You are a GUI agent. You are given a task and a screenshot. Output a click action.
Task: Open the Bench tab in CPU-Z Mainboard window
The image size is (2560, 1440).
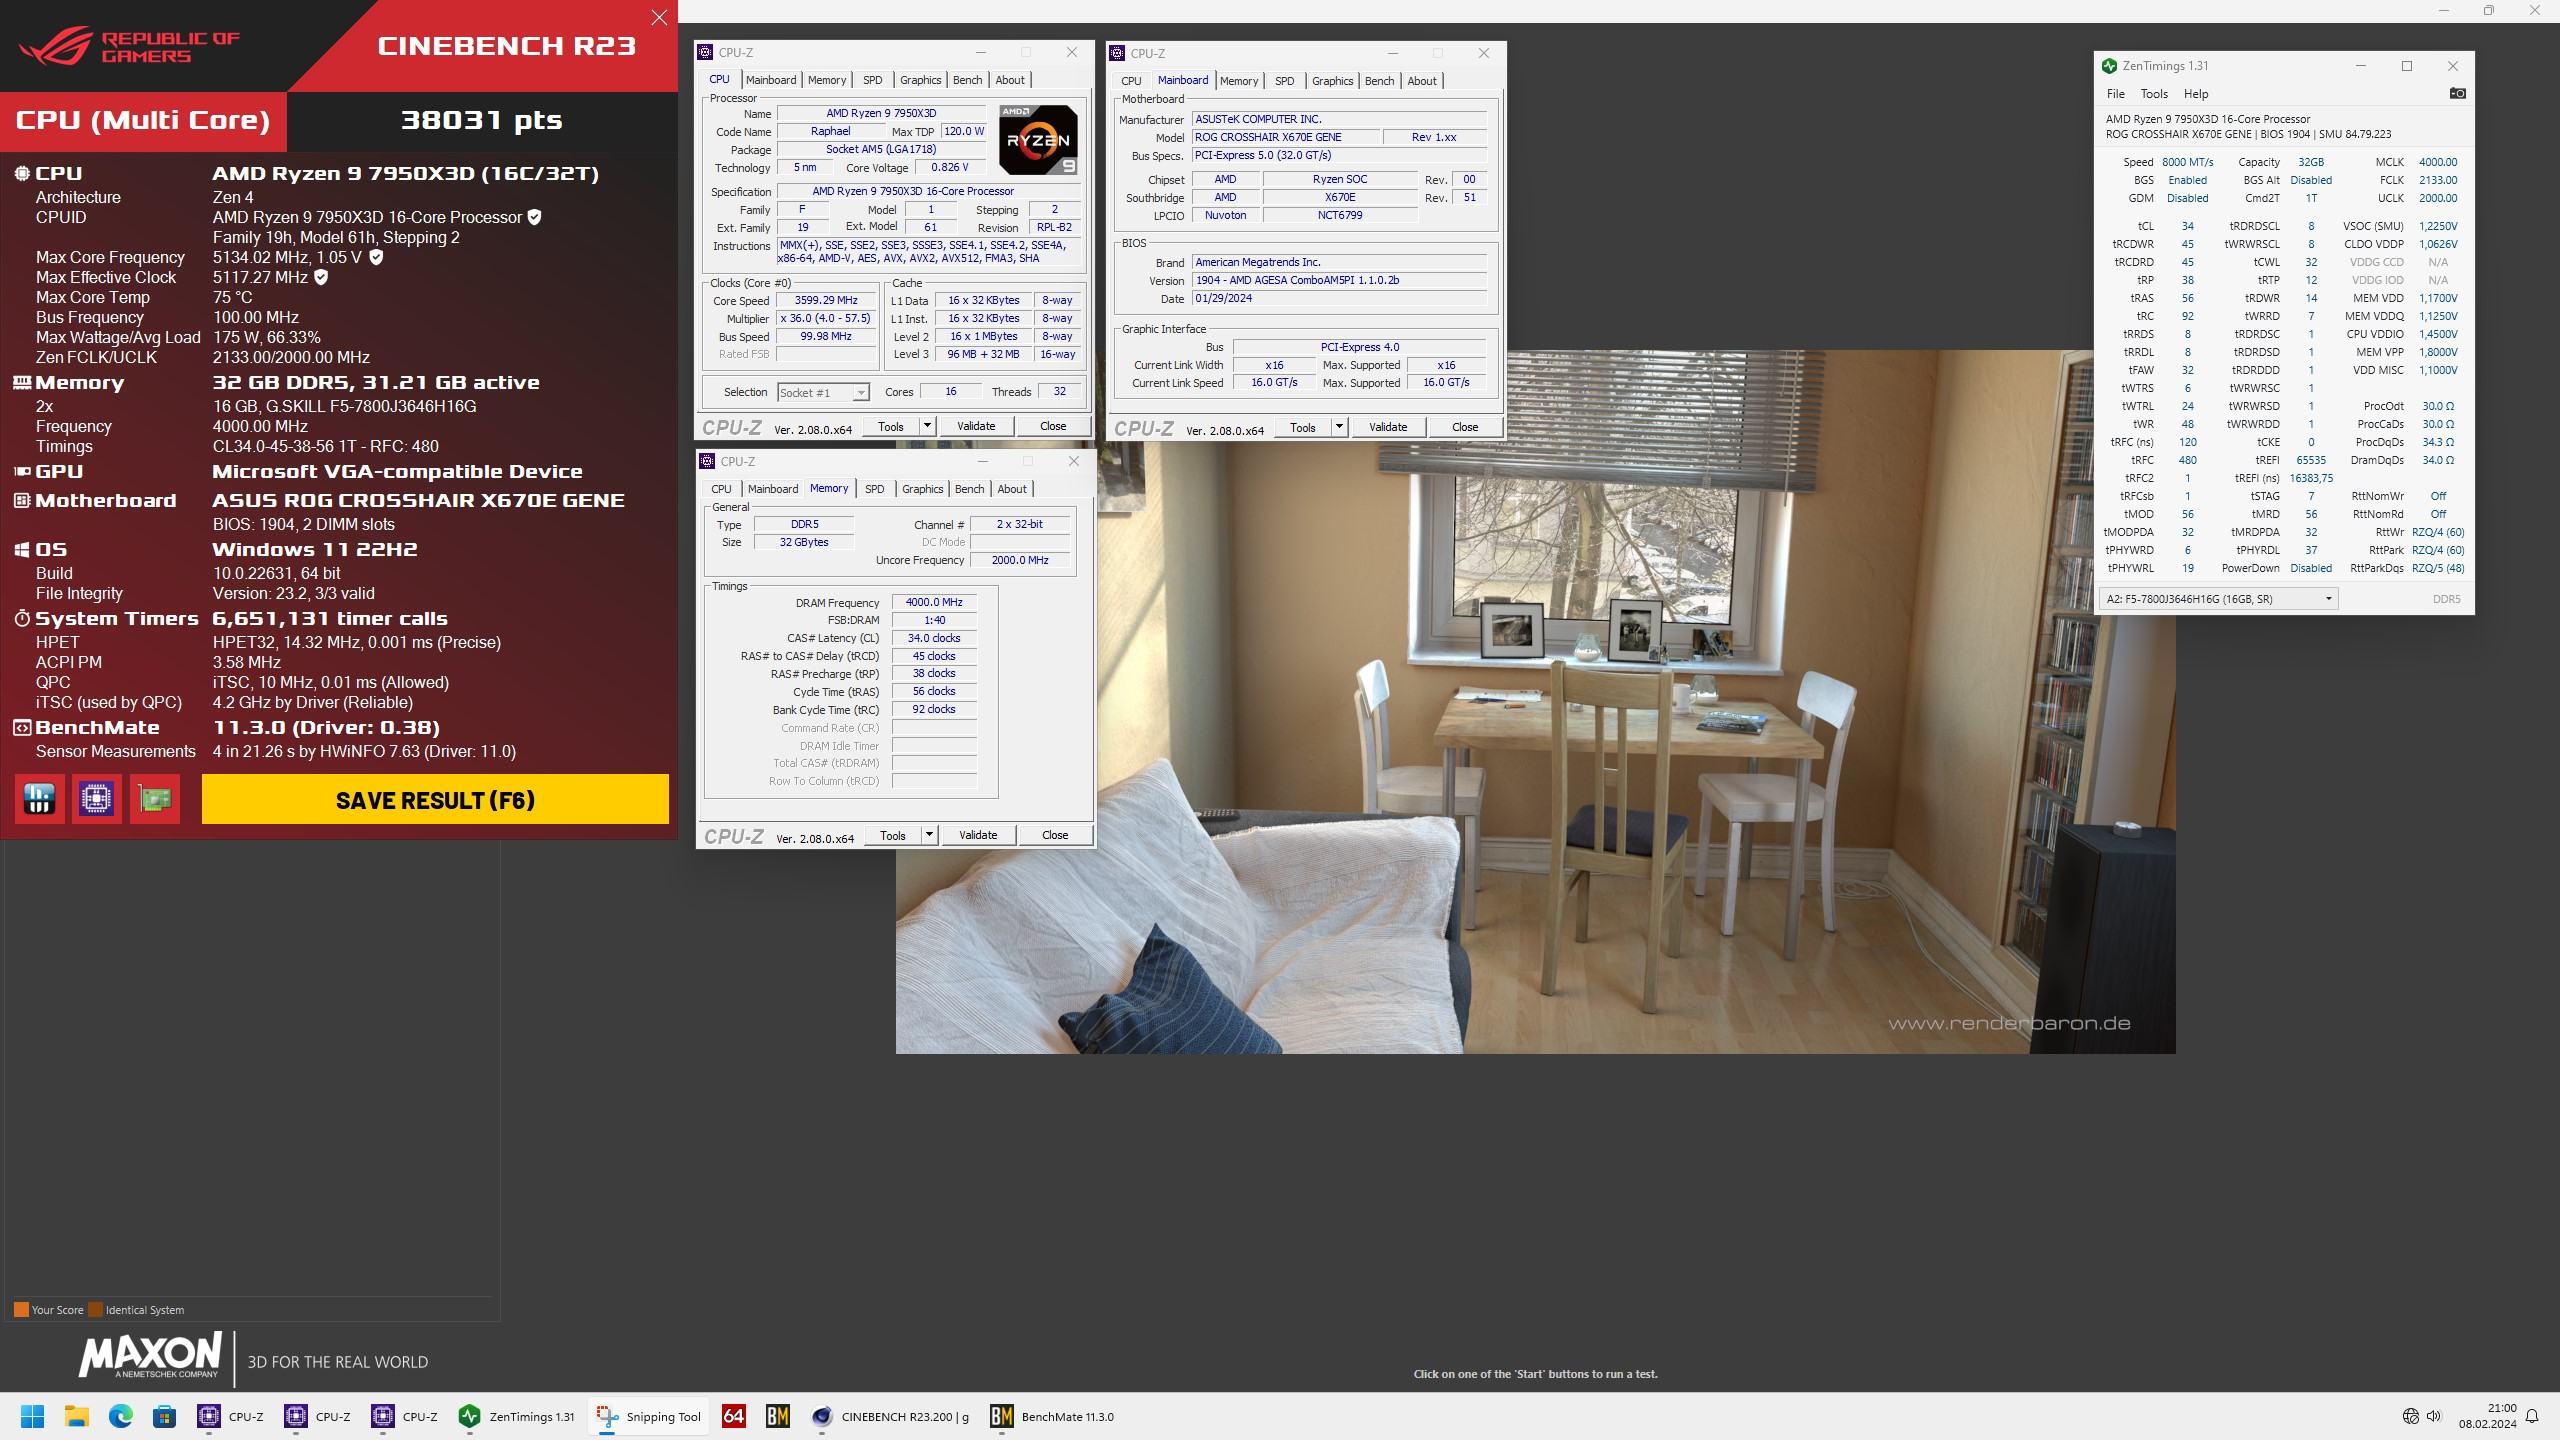(1379, 81)
